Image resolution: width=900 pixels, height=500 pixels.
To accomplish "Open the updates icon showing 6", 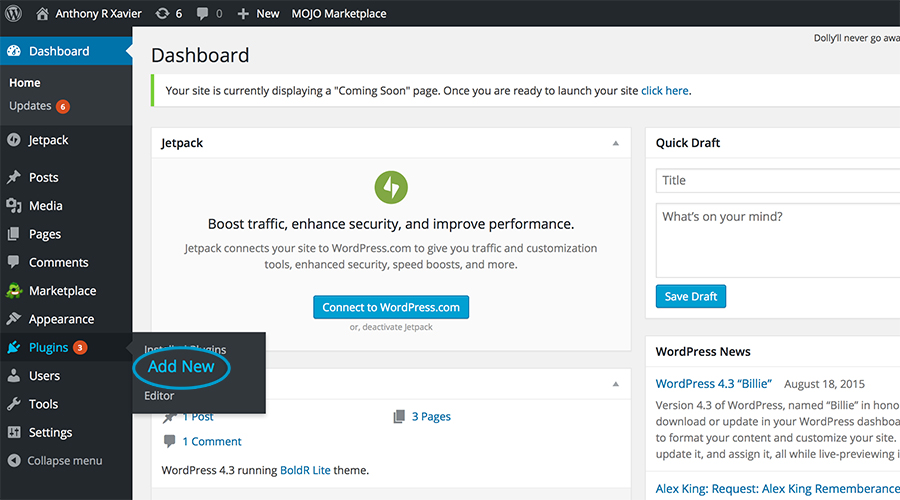I will click(162, 13).
